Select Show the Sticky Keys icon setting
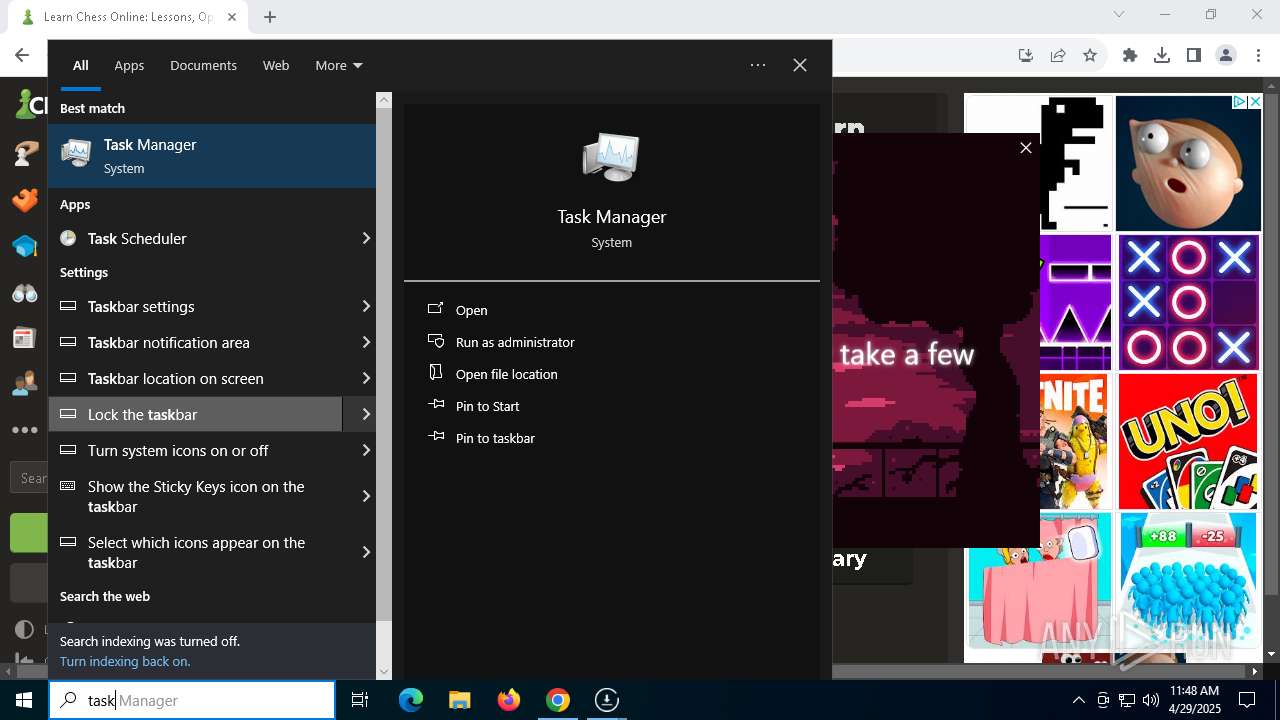1280x720 pixels. [x=195, y=496]
